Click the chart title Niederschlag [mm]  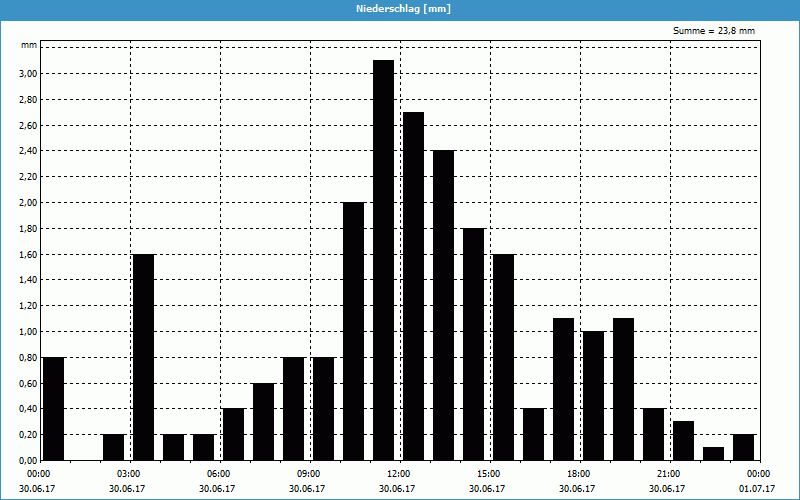[x=399, y=9]
